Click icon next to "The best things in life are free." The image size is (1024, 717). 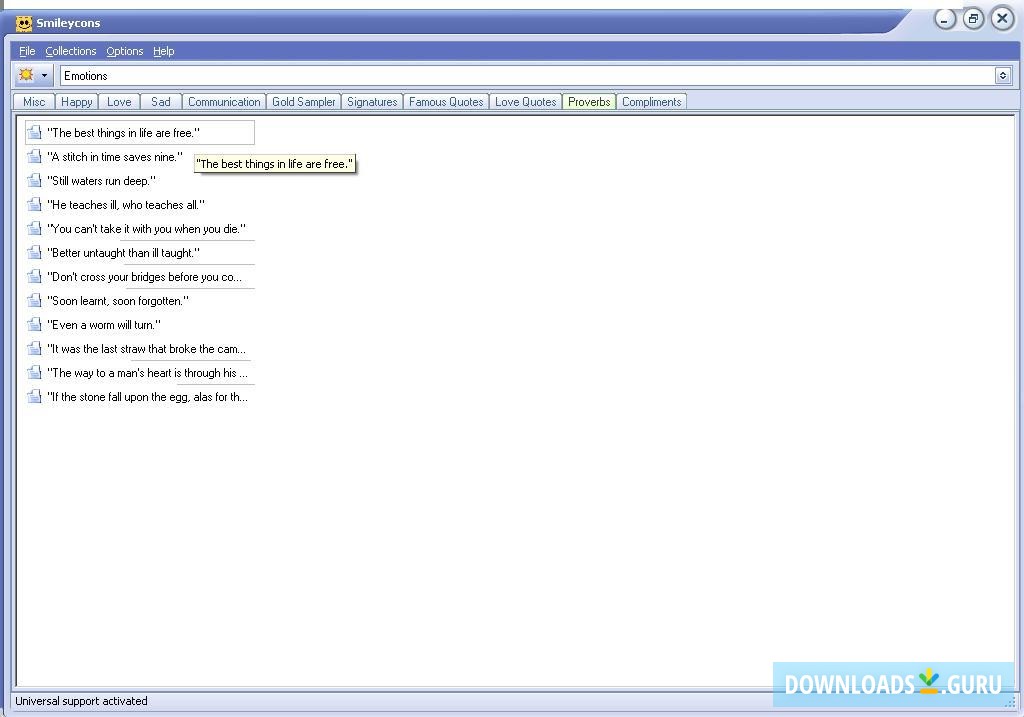35,133
